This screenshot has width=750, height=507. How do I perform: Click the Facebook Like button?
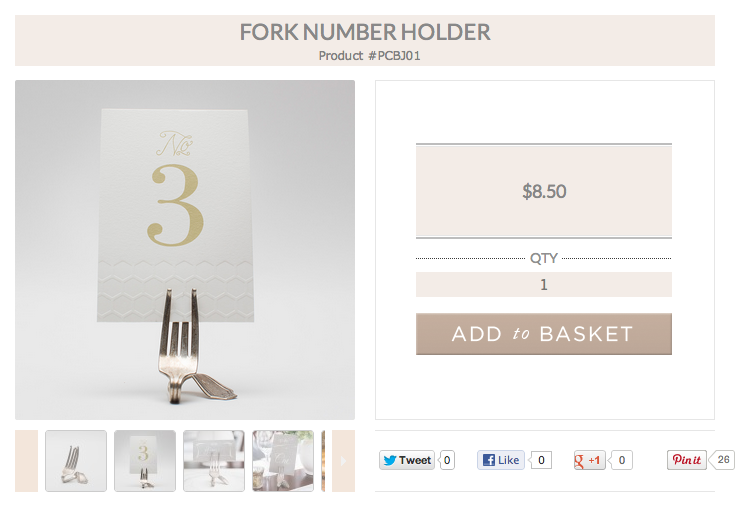501,460
